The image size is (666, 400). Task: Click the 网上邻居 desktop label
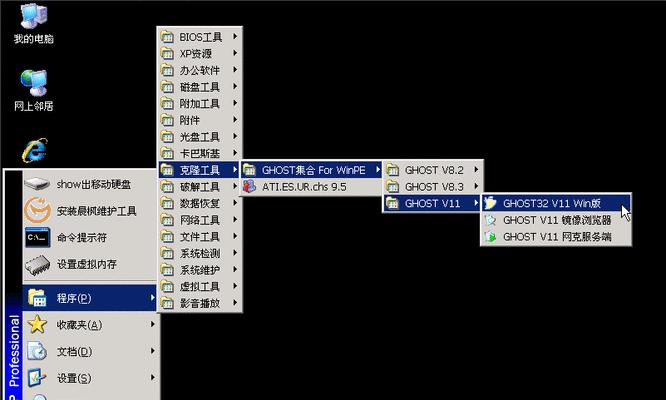[x=34, y=106]
